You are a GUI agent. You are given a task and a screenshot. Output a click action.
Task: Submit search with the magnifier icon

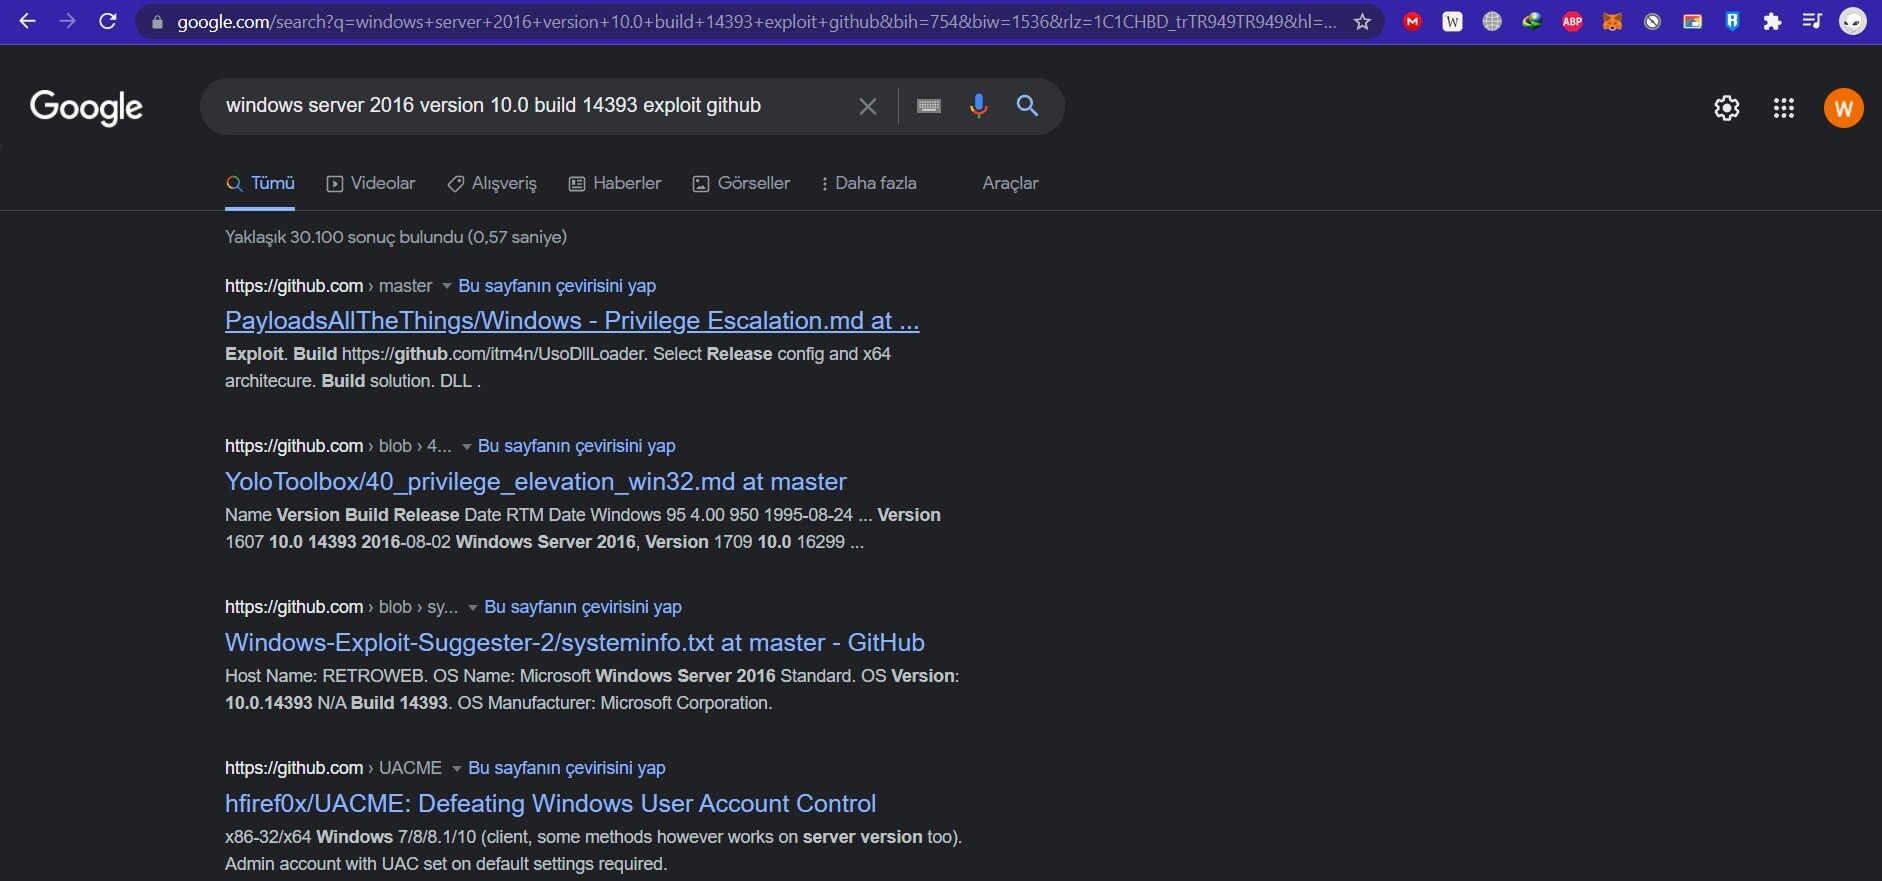click(x=1027, y=106)
